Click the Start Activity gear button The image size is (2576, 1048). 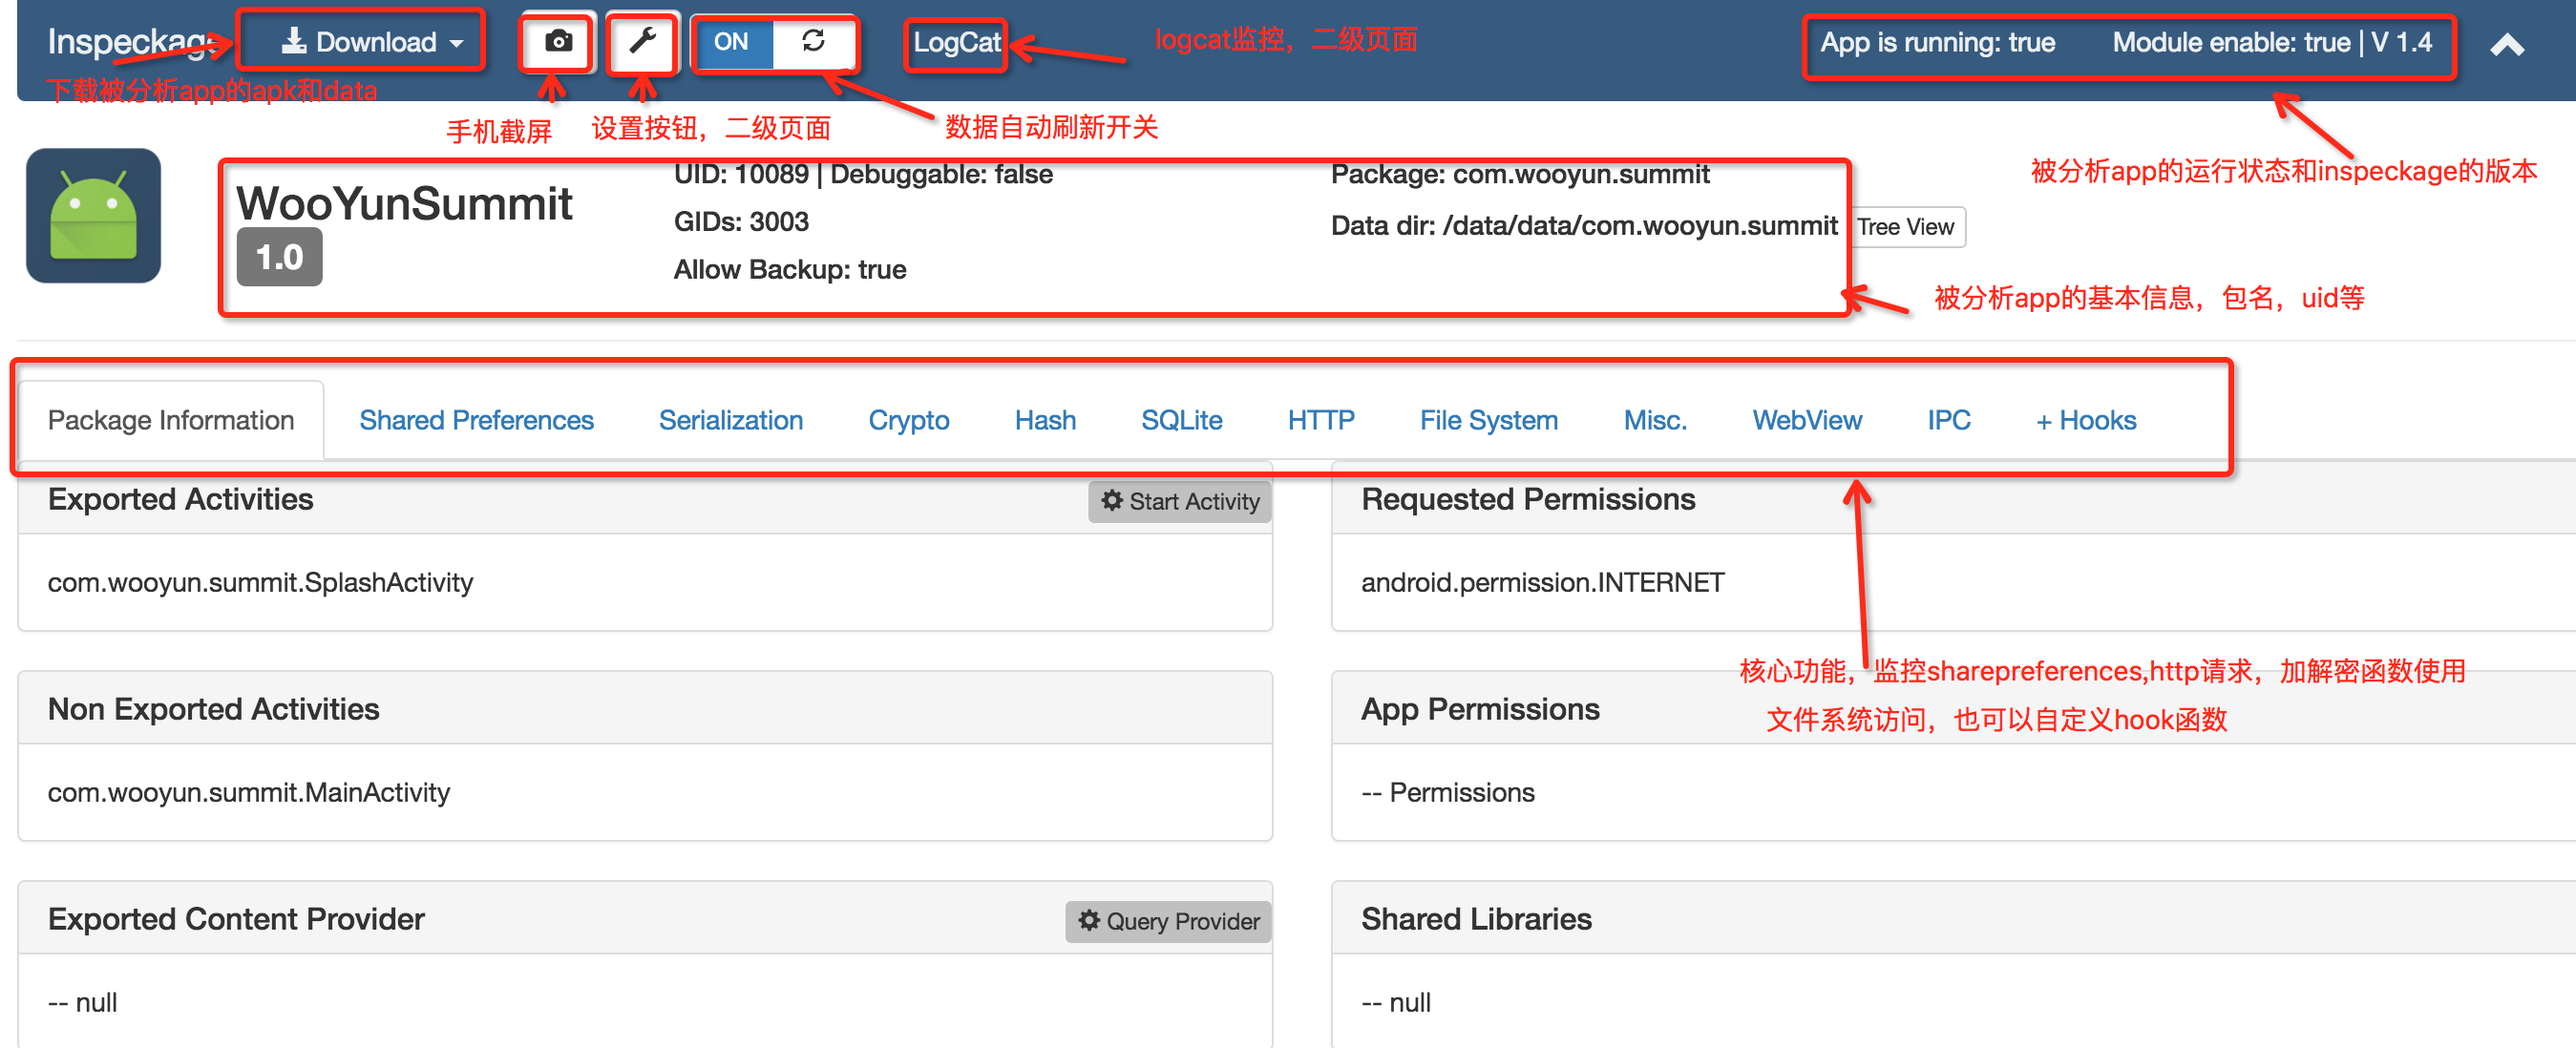click(x=1179, y=501)
